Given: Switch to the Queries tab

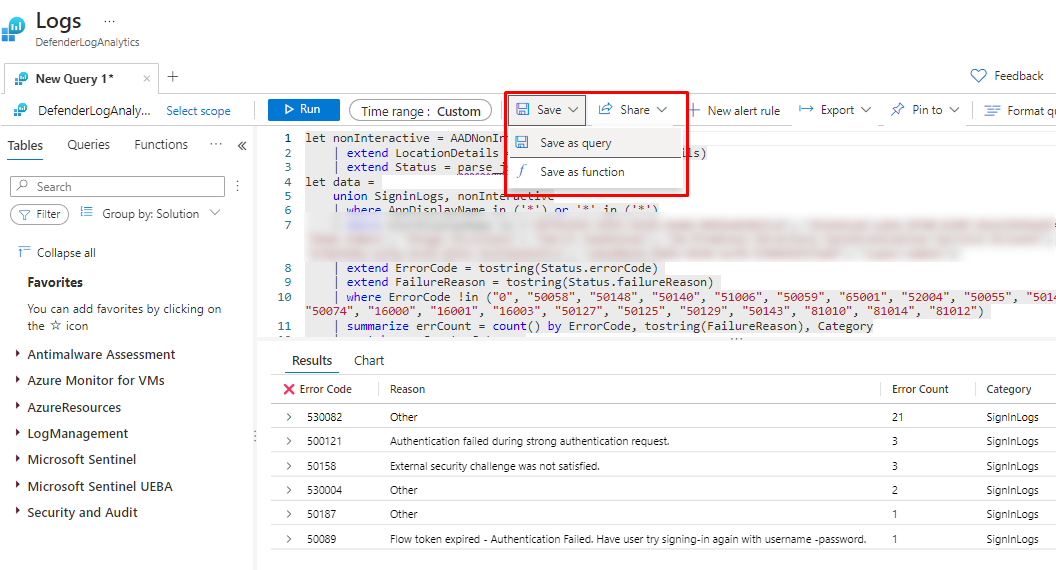Looking at the screenshot, I should point(88,145).
